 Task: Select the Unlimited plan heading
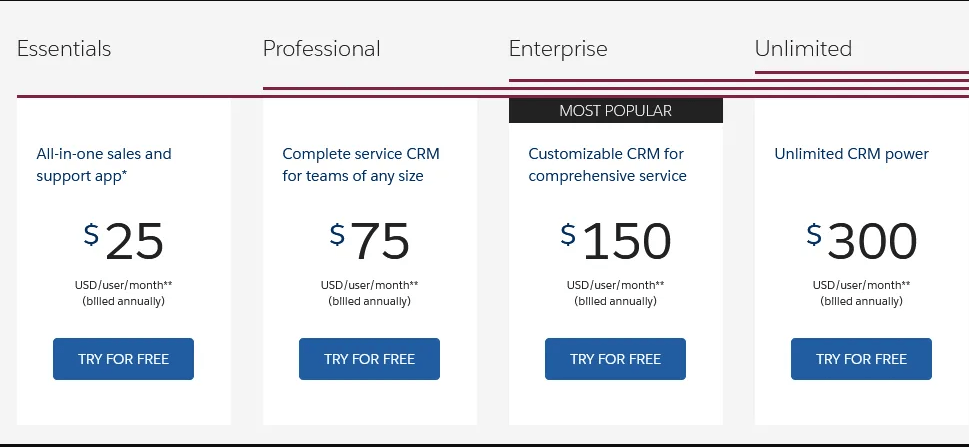[x=803, y=49]
